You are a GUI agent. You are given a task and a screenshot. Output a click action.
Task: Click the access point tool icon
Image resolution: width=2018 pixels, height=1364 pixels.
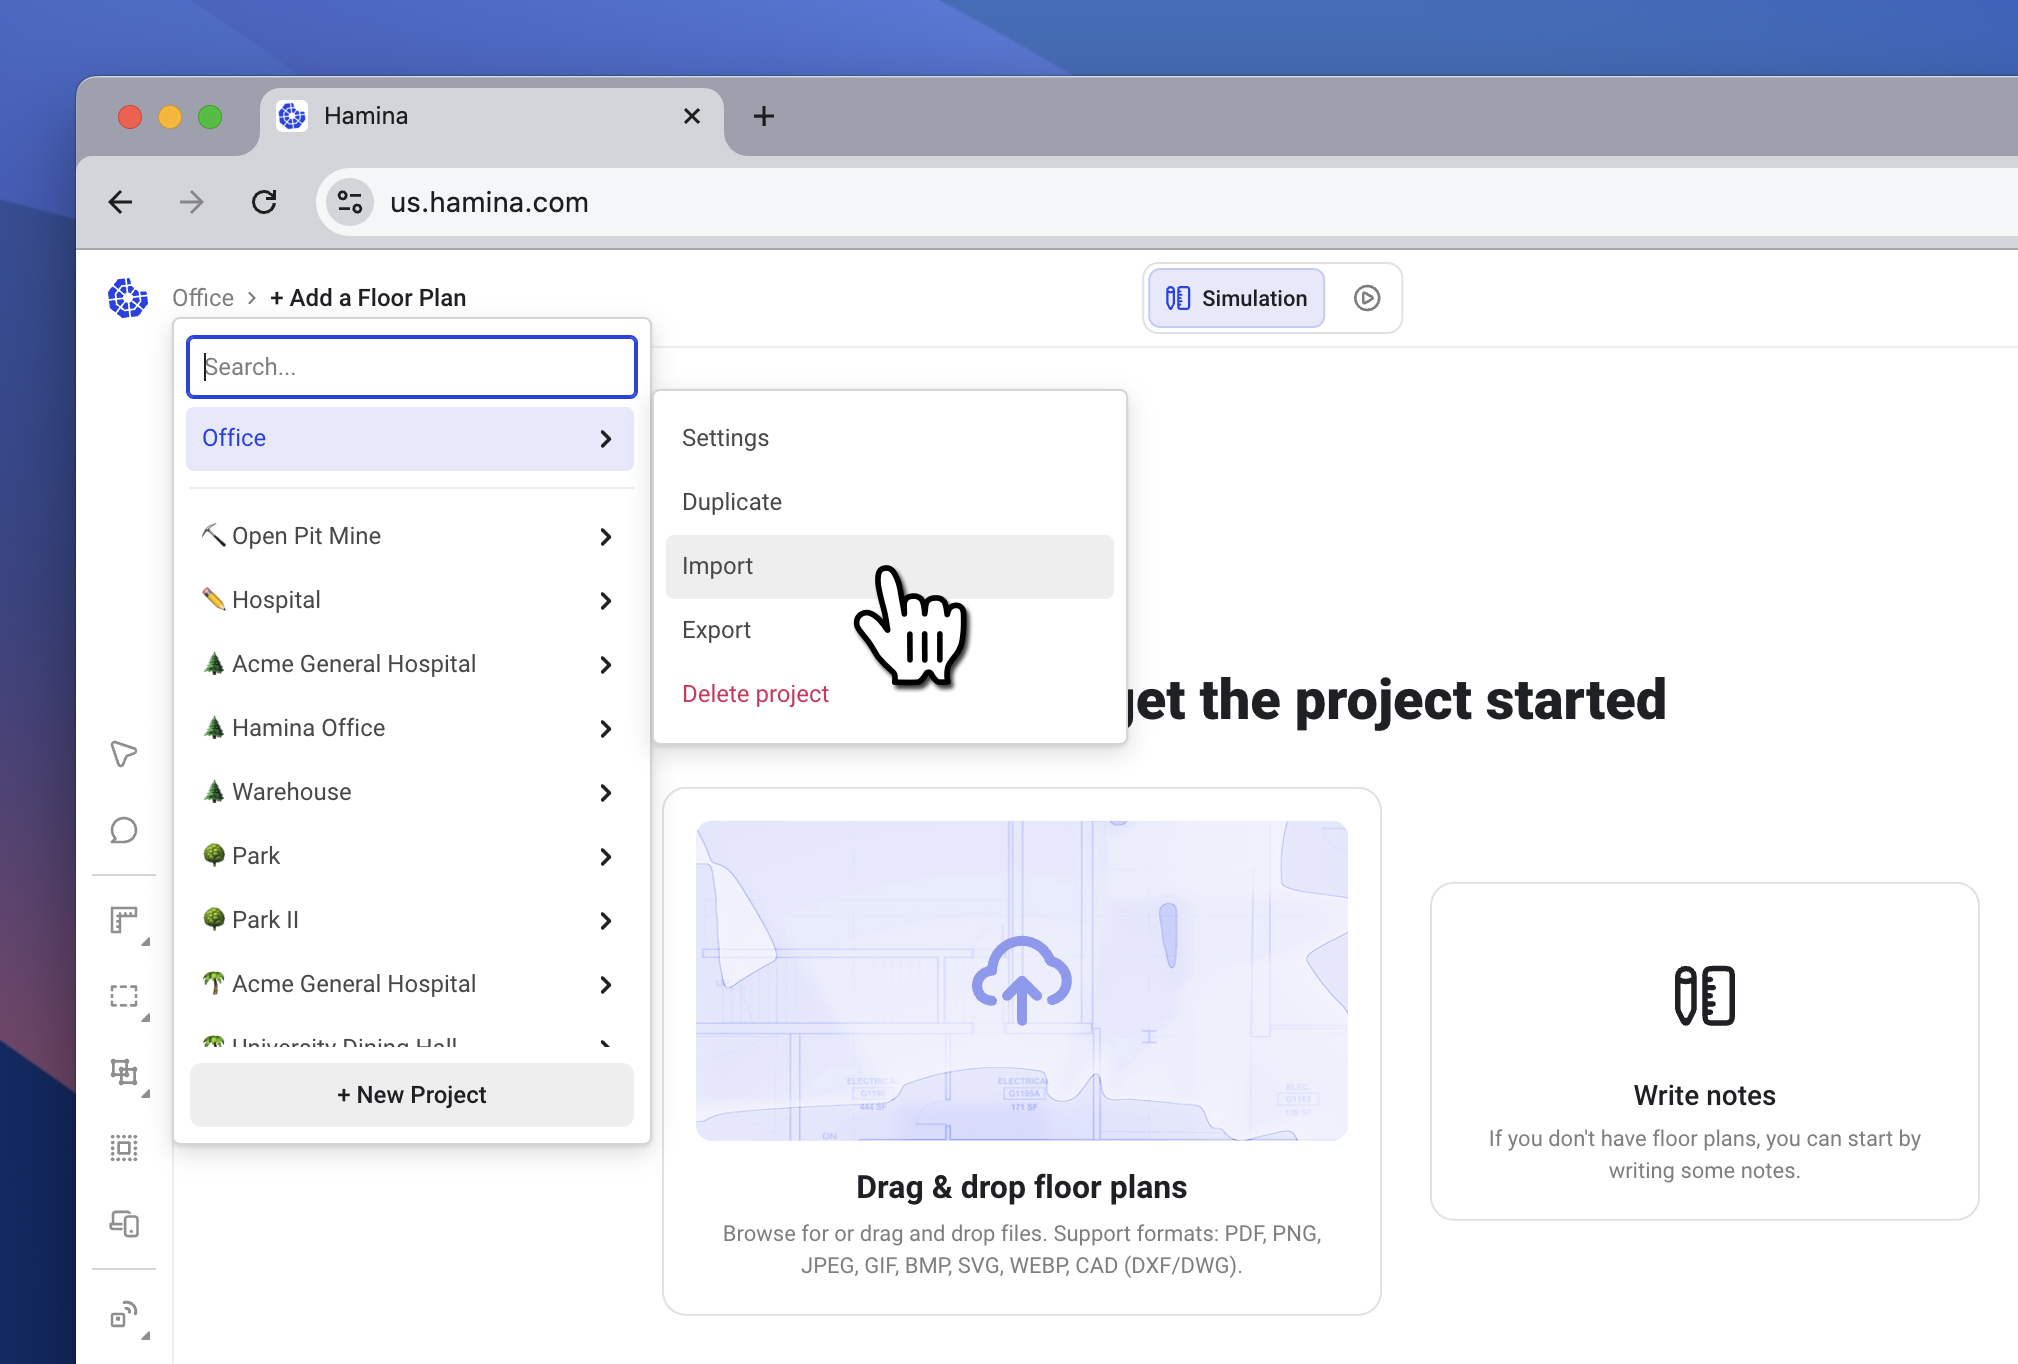coord(124,1316)
